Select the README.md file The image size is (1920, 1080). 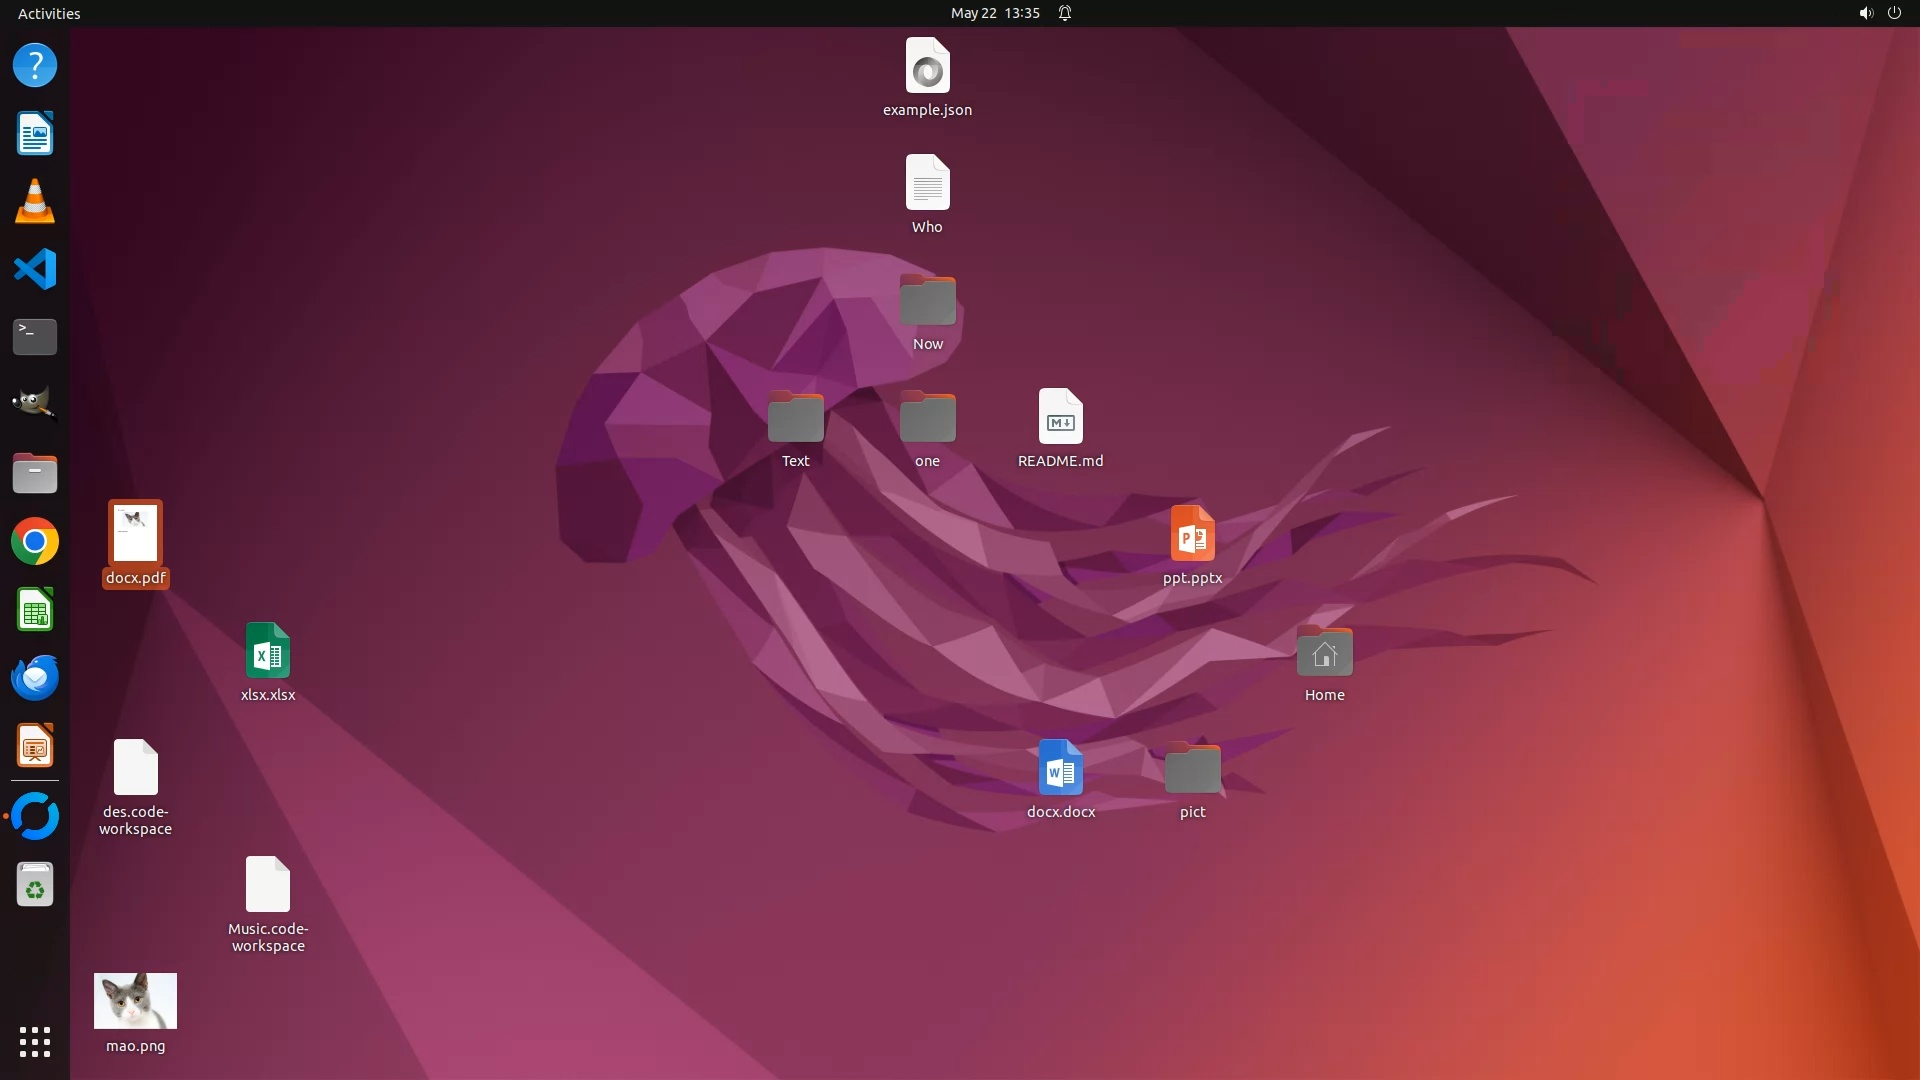tap(1060, 417)
